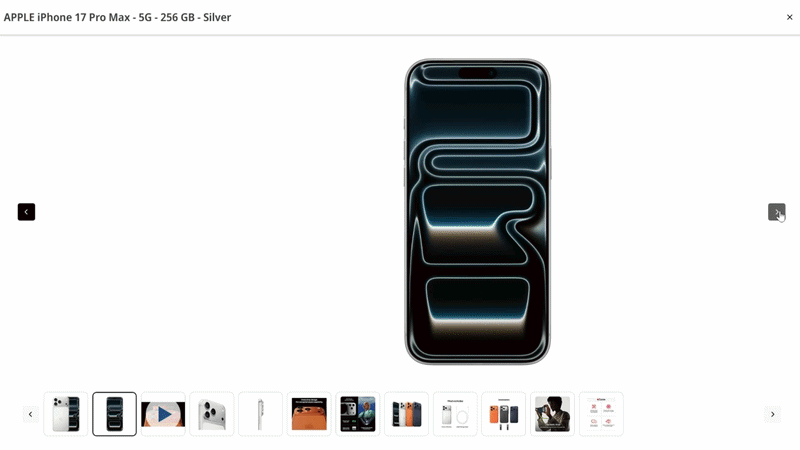Close the product image gallery
This screenshot has height=450, width=800.
789,17
